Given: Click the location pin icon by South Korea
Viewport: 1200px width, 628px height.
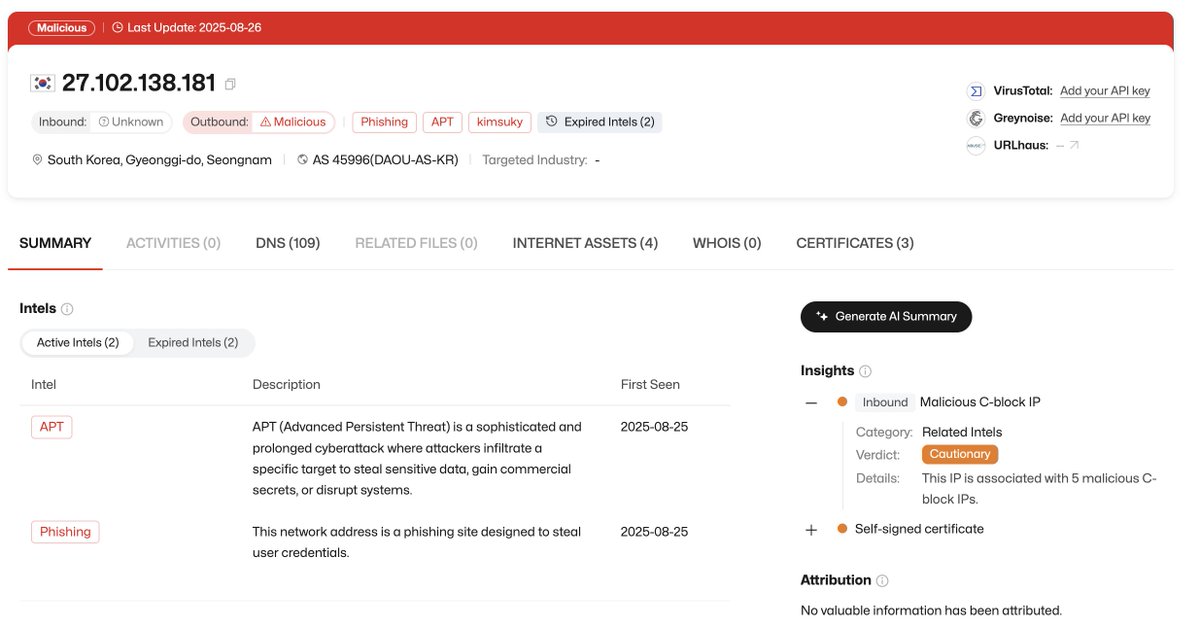Looking at the screenshot, I should (38, 160).
